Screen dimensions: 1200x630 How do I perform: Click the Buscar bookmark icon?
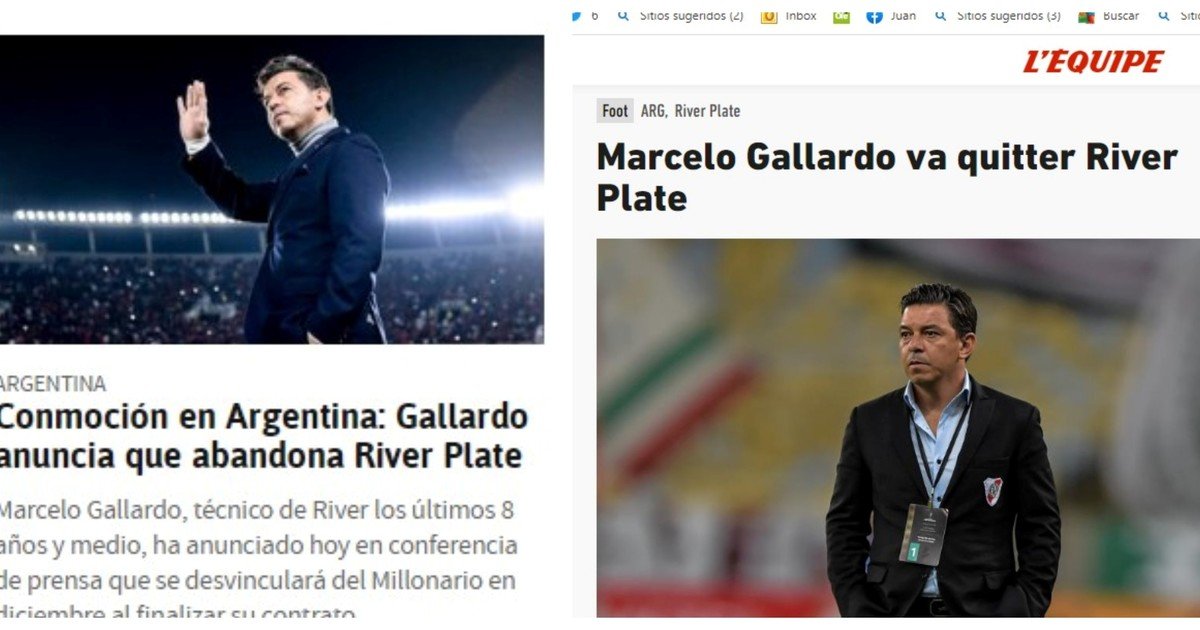pyautogui.click(x=1086, y=16)
